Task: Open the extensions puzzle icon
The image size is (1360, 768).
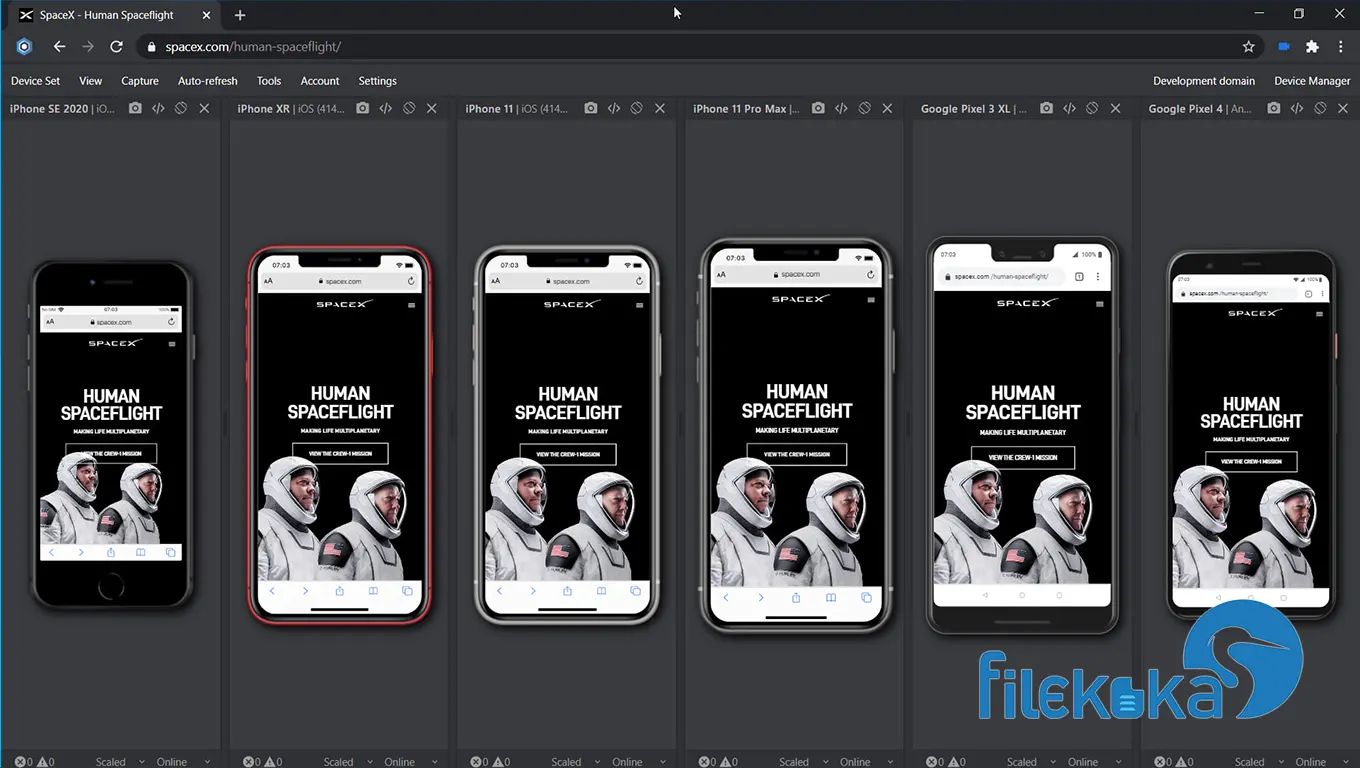Action: pyautogui.click(x=1312, y=47)
